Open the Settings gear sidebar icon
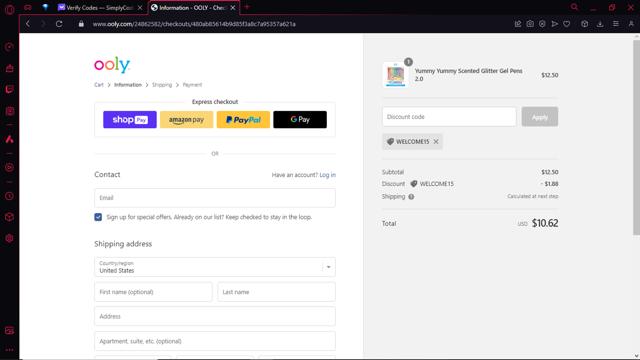Viewport: 640px width, 360px height. pyautogui.click(x=9, y=238)
